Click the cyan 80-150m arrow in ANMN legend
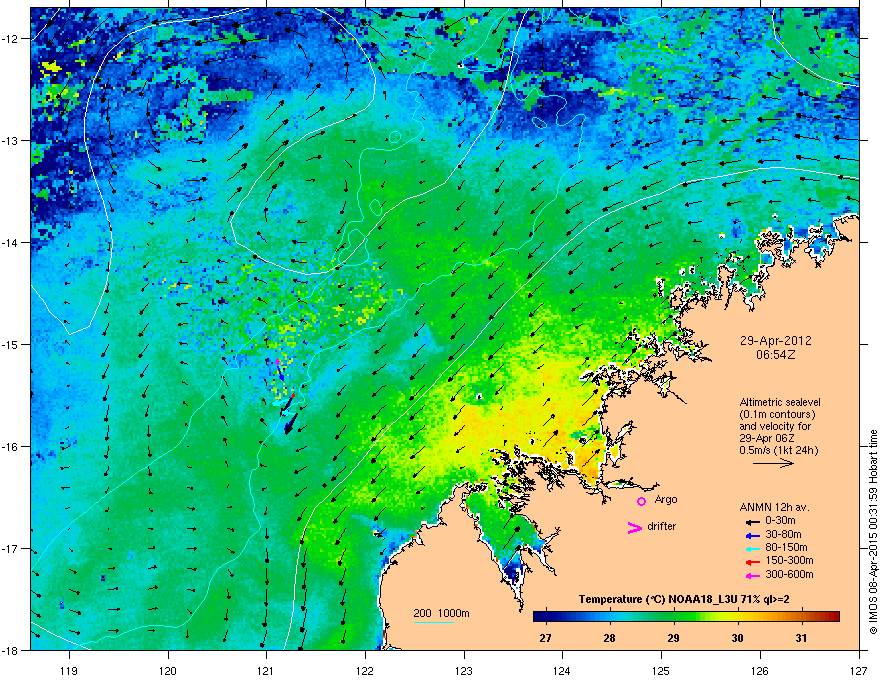Viewport: 880px width, 680px height. pyautogui.click(x=752, y=548)
